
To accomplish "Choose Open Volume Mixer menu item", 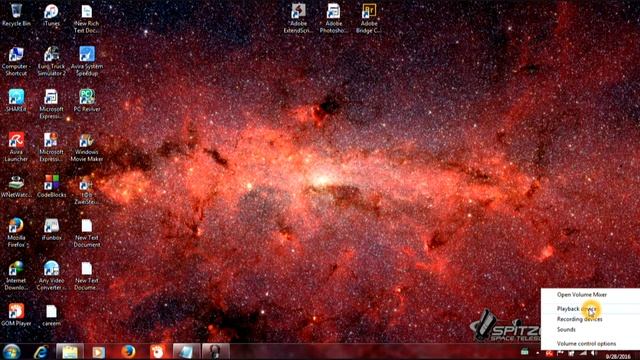I will pyautogui.click(x=582, y=295).
